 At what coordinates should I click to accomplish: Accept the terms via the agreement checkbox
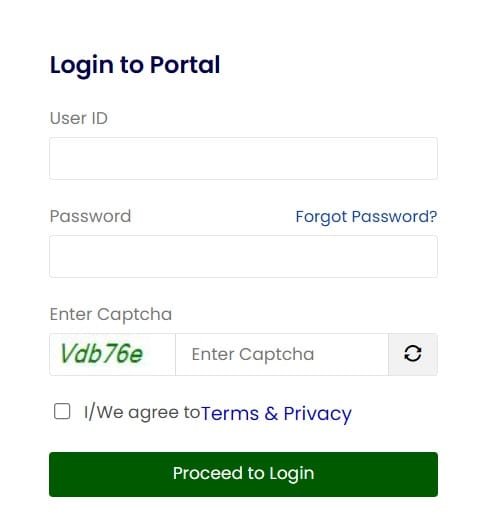coord(62,411)
